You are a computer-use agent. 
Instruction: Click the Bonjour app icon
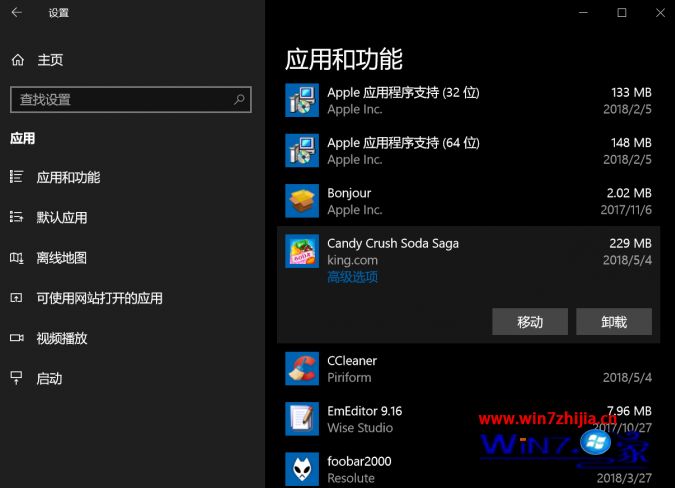[302, 201]
